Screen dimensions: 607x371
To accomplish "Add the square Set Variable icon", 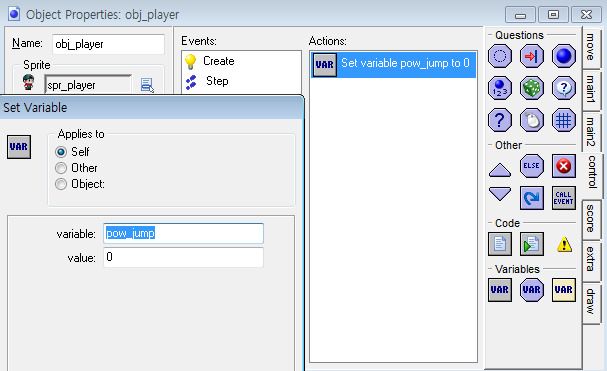I will 500,290.
